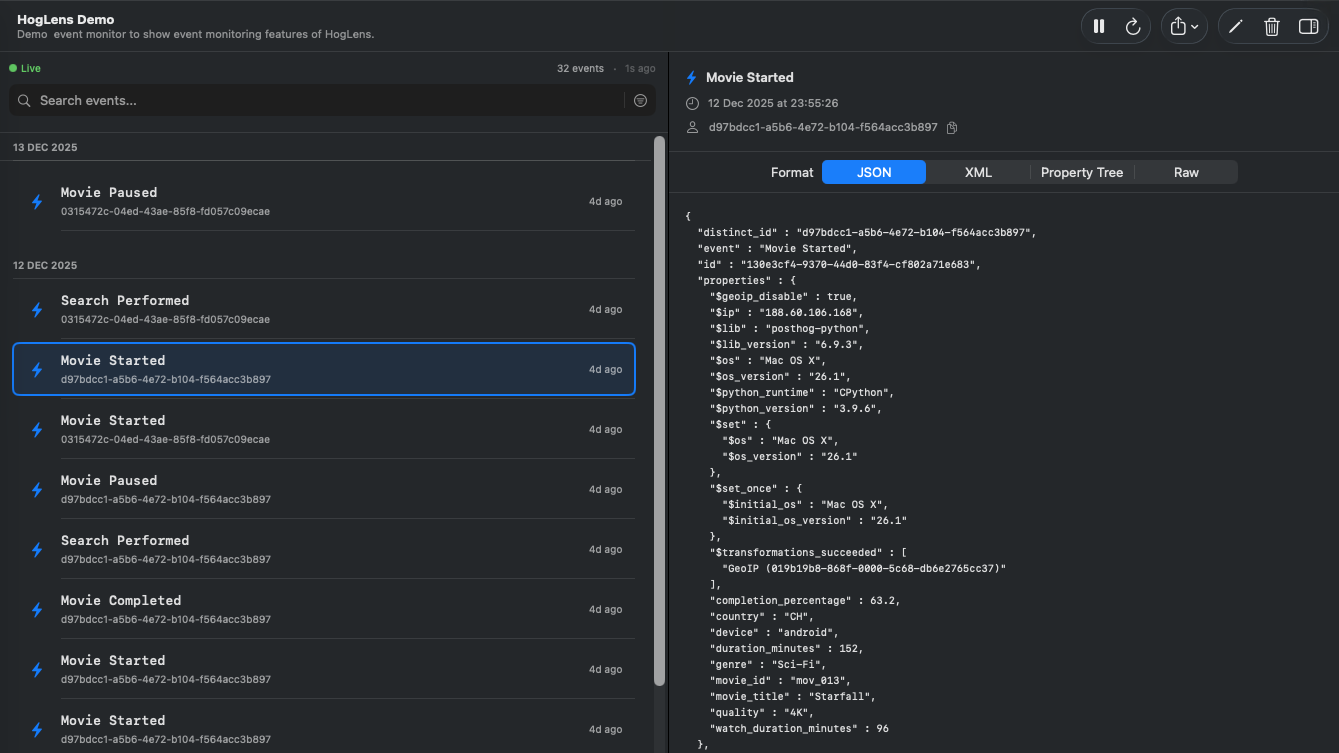This screenshot has height=753, width=1339.
Task: Switch to the XML format tab
Action: [978, 172]
